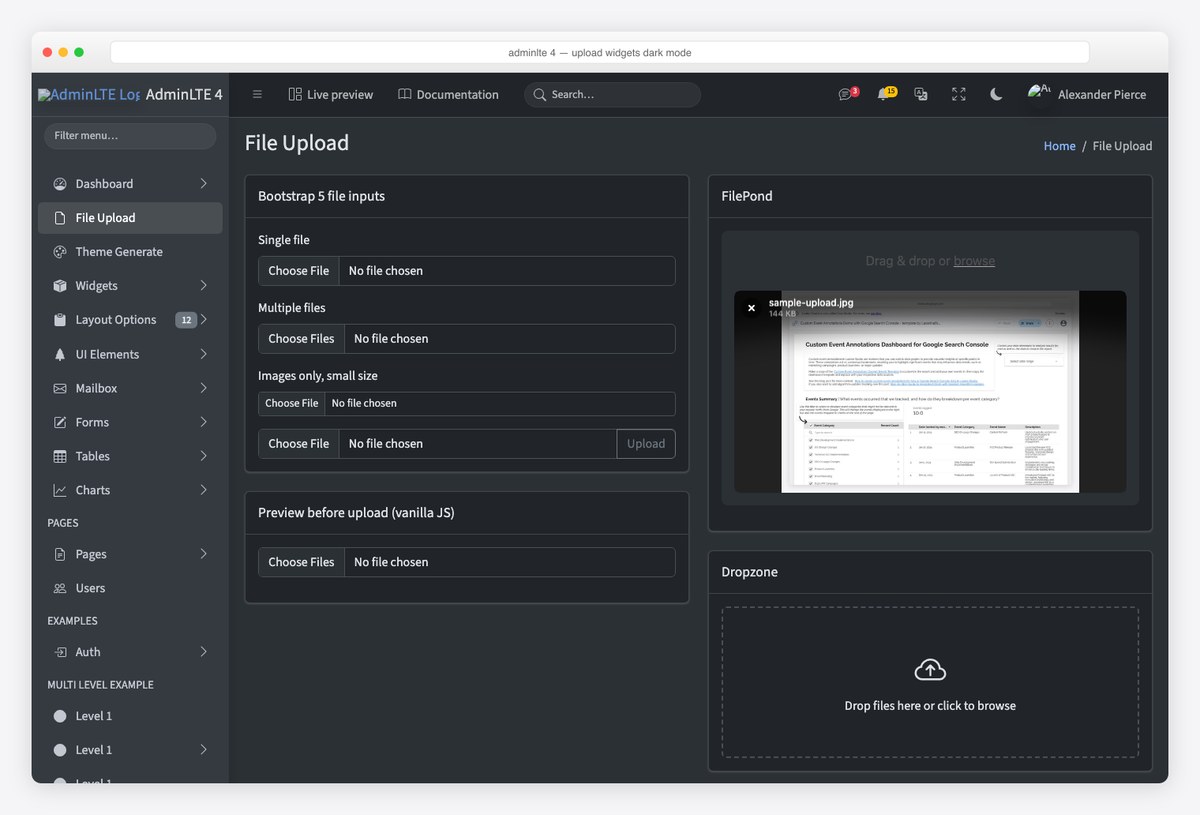Expand the UI Elements chevron

203,353
